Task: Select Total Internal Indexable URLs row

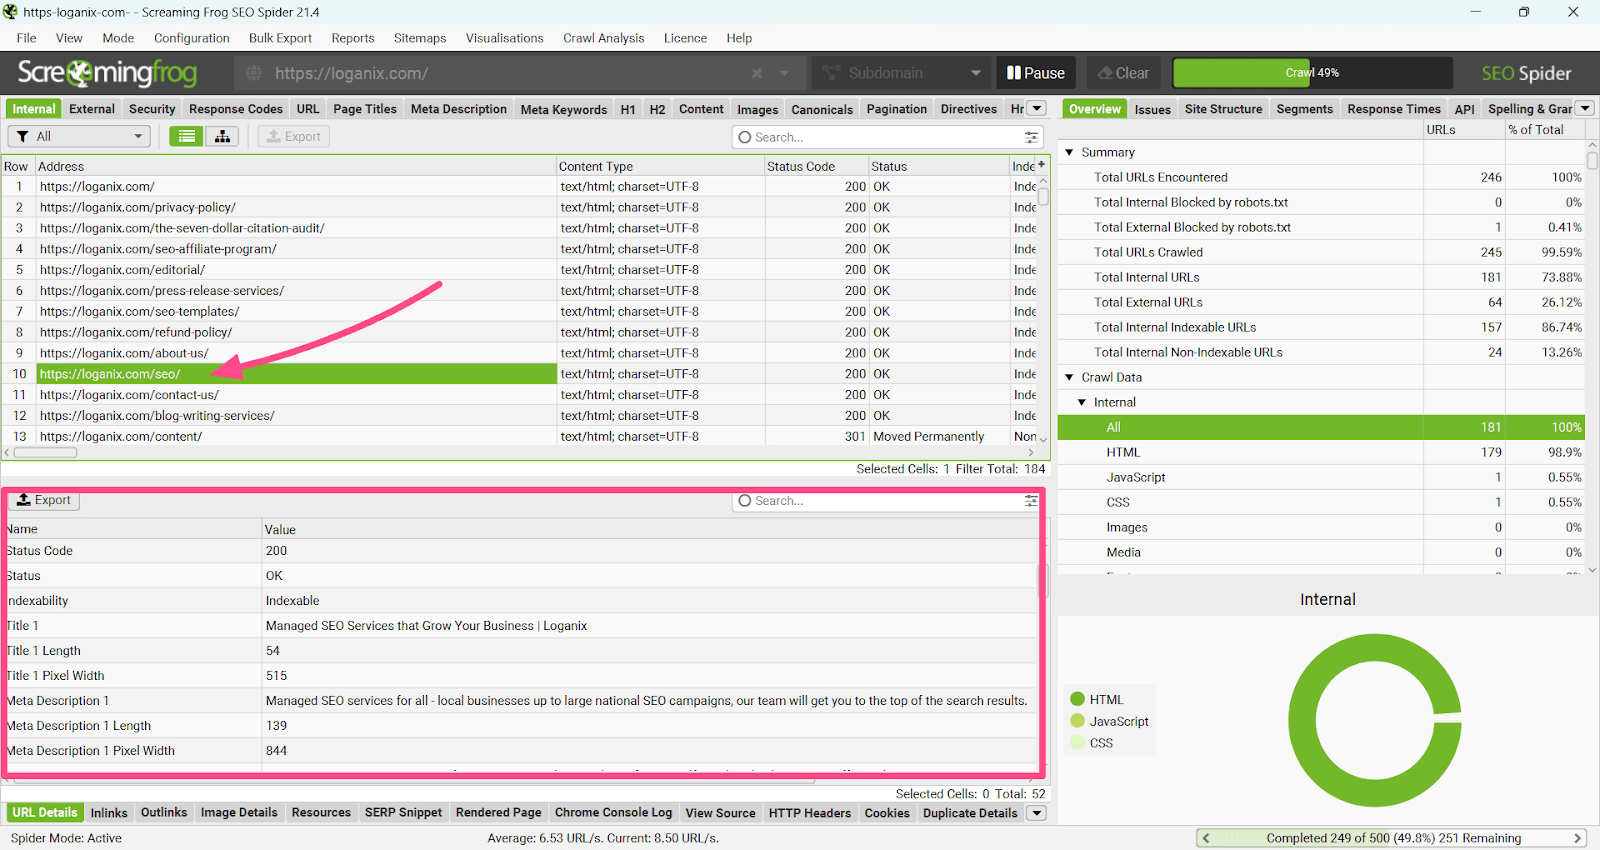Action: click(x=1320, y=327)
